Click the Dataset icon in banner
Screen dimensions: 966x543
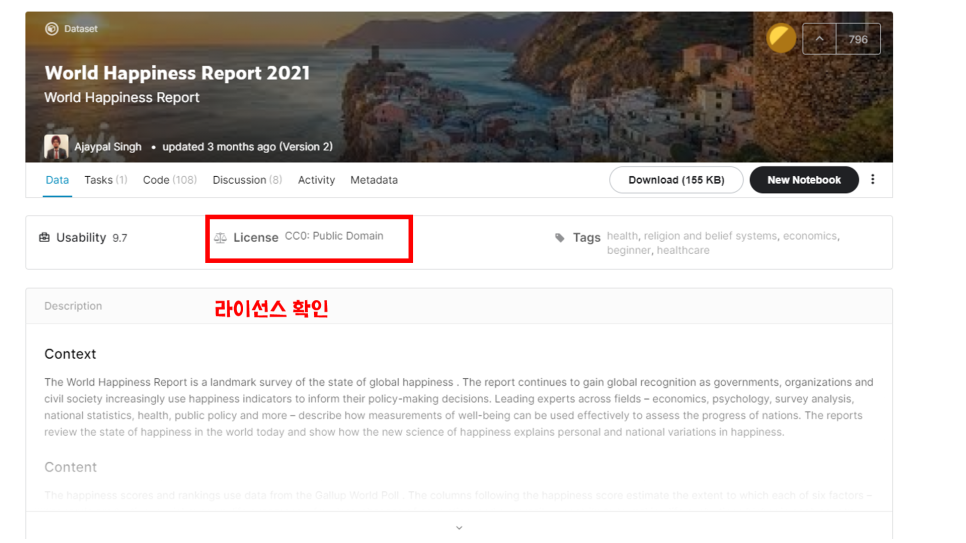pos(52,28)
